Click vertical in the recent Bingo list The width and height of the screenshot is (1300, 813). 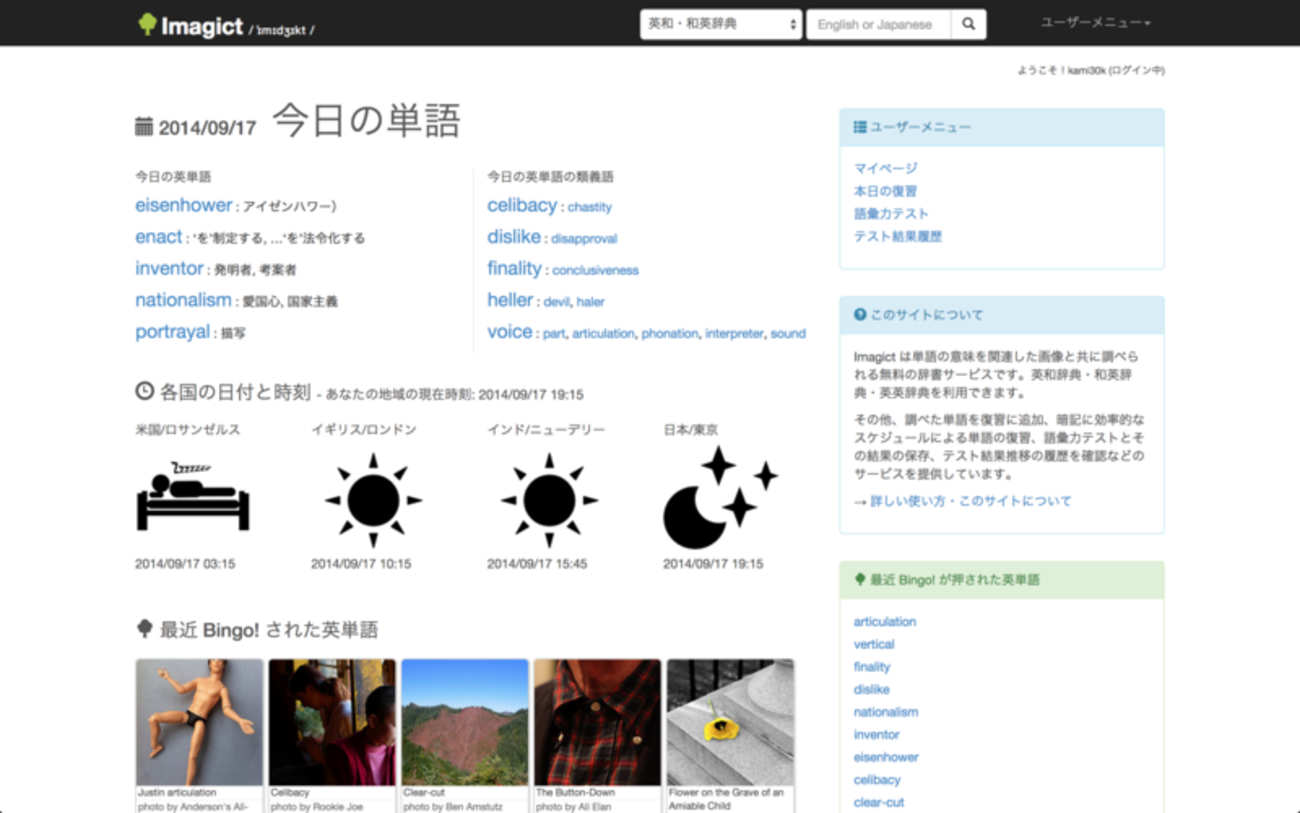[874, 644]
